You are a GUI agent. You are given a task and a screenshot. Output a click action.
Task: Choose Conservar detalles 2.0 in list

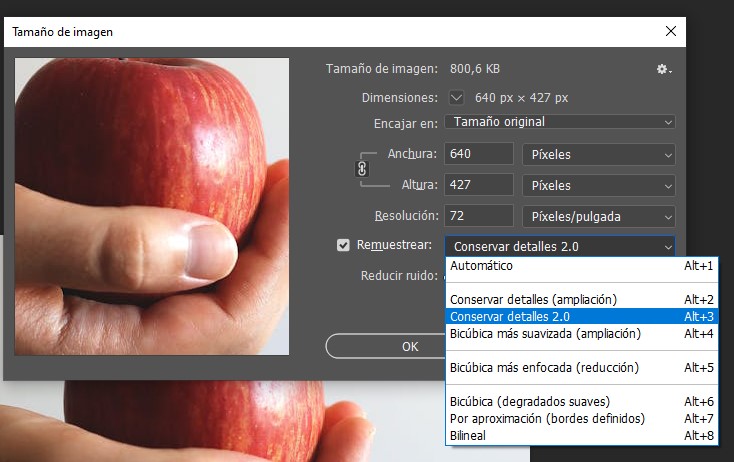582,316
